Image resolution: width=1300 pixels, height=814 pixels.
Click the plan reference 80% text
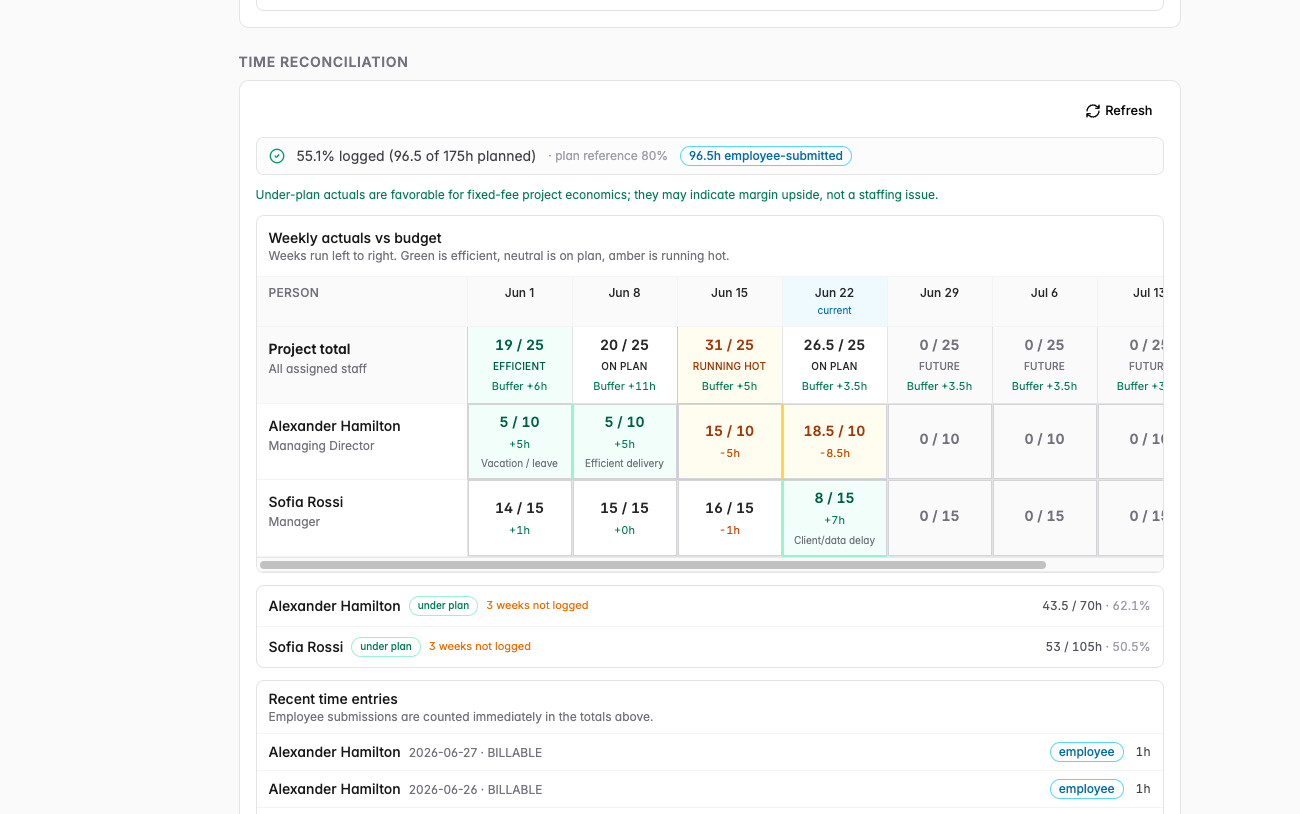point(611,156)
